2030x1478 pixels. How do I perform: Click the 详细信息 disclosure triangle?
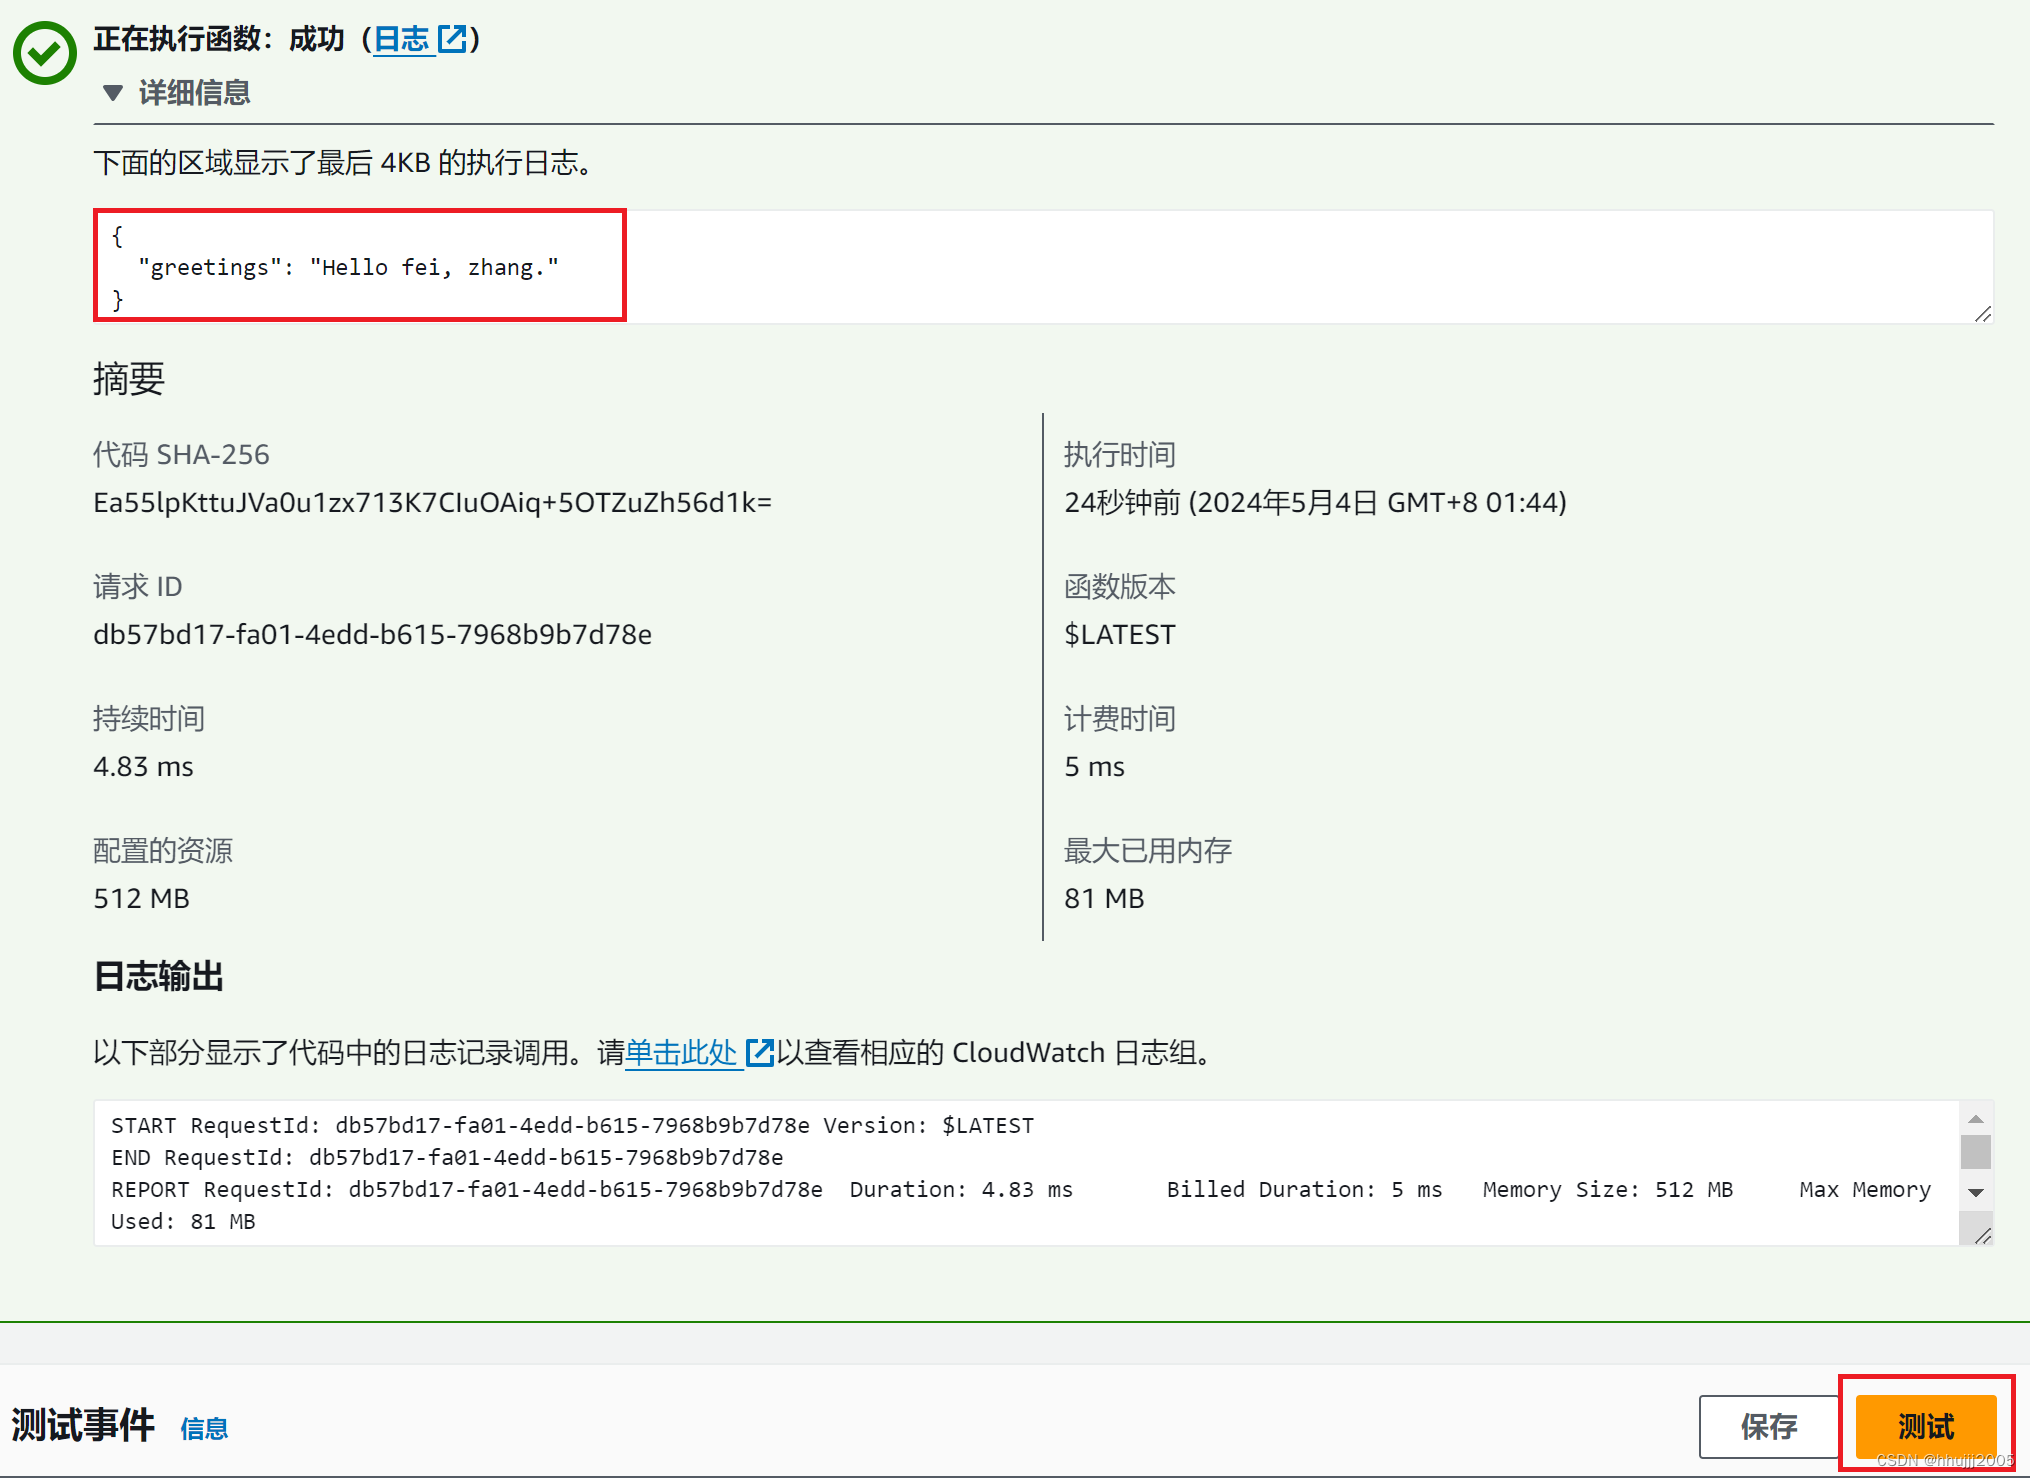[x=113, y=93]
